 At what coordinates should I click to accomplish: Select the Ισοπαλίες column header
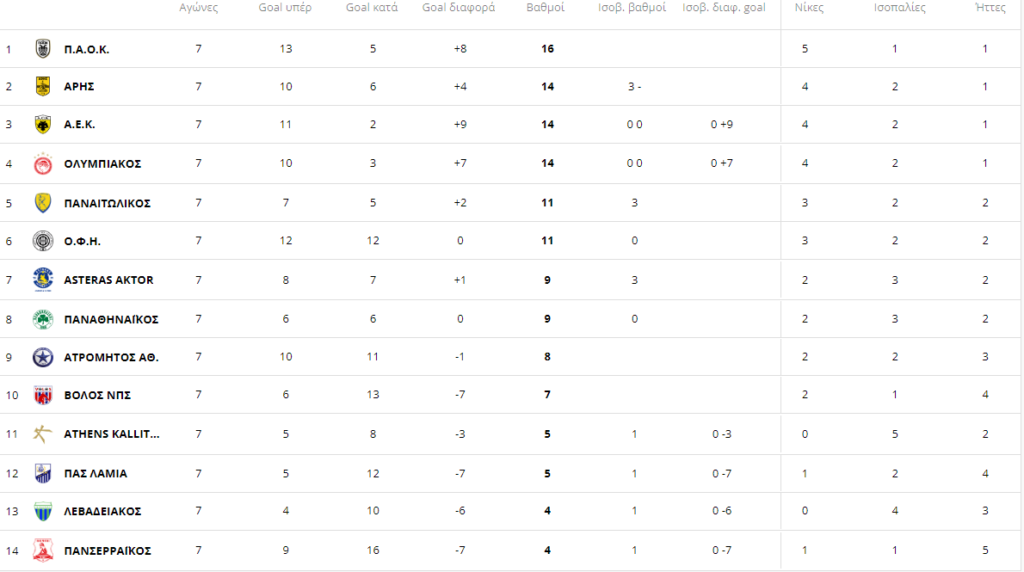[899, 7]
